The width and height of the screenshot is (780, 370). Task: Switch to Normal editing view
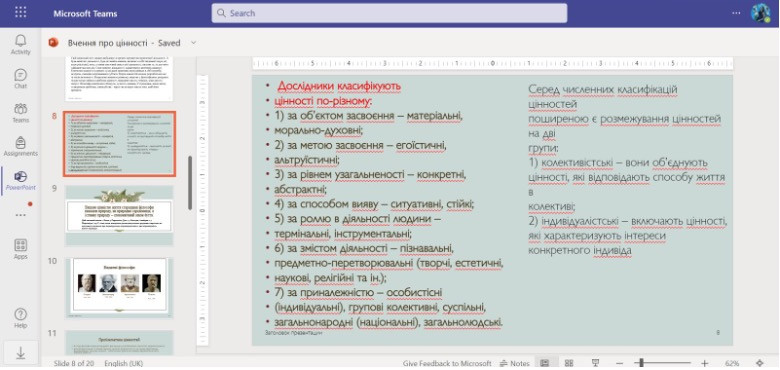(544, 363)
